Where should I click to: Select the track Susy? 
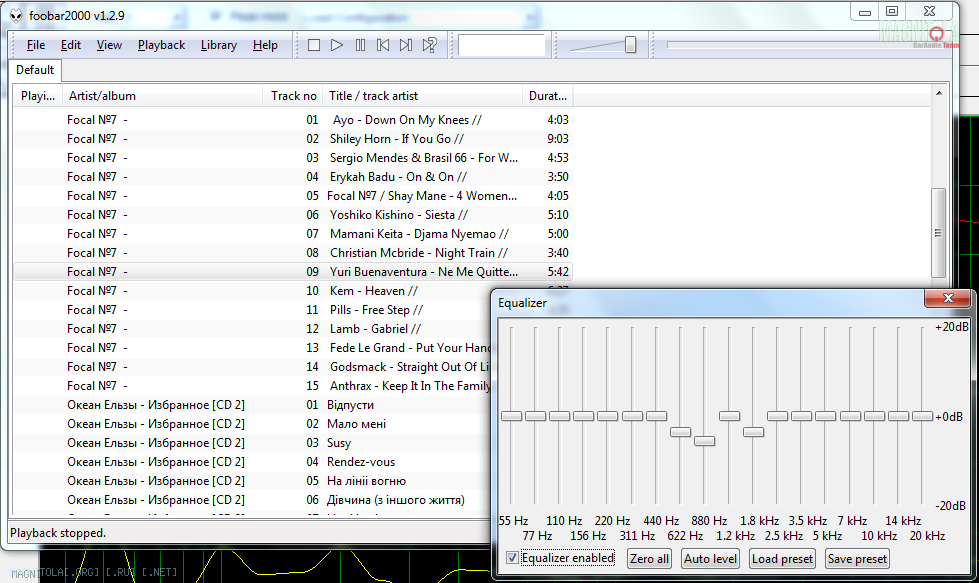coord(252,443)
